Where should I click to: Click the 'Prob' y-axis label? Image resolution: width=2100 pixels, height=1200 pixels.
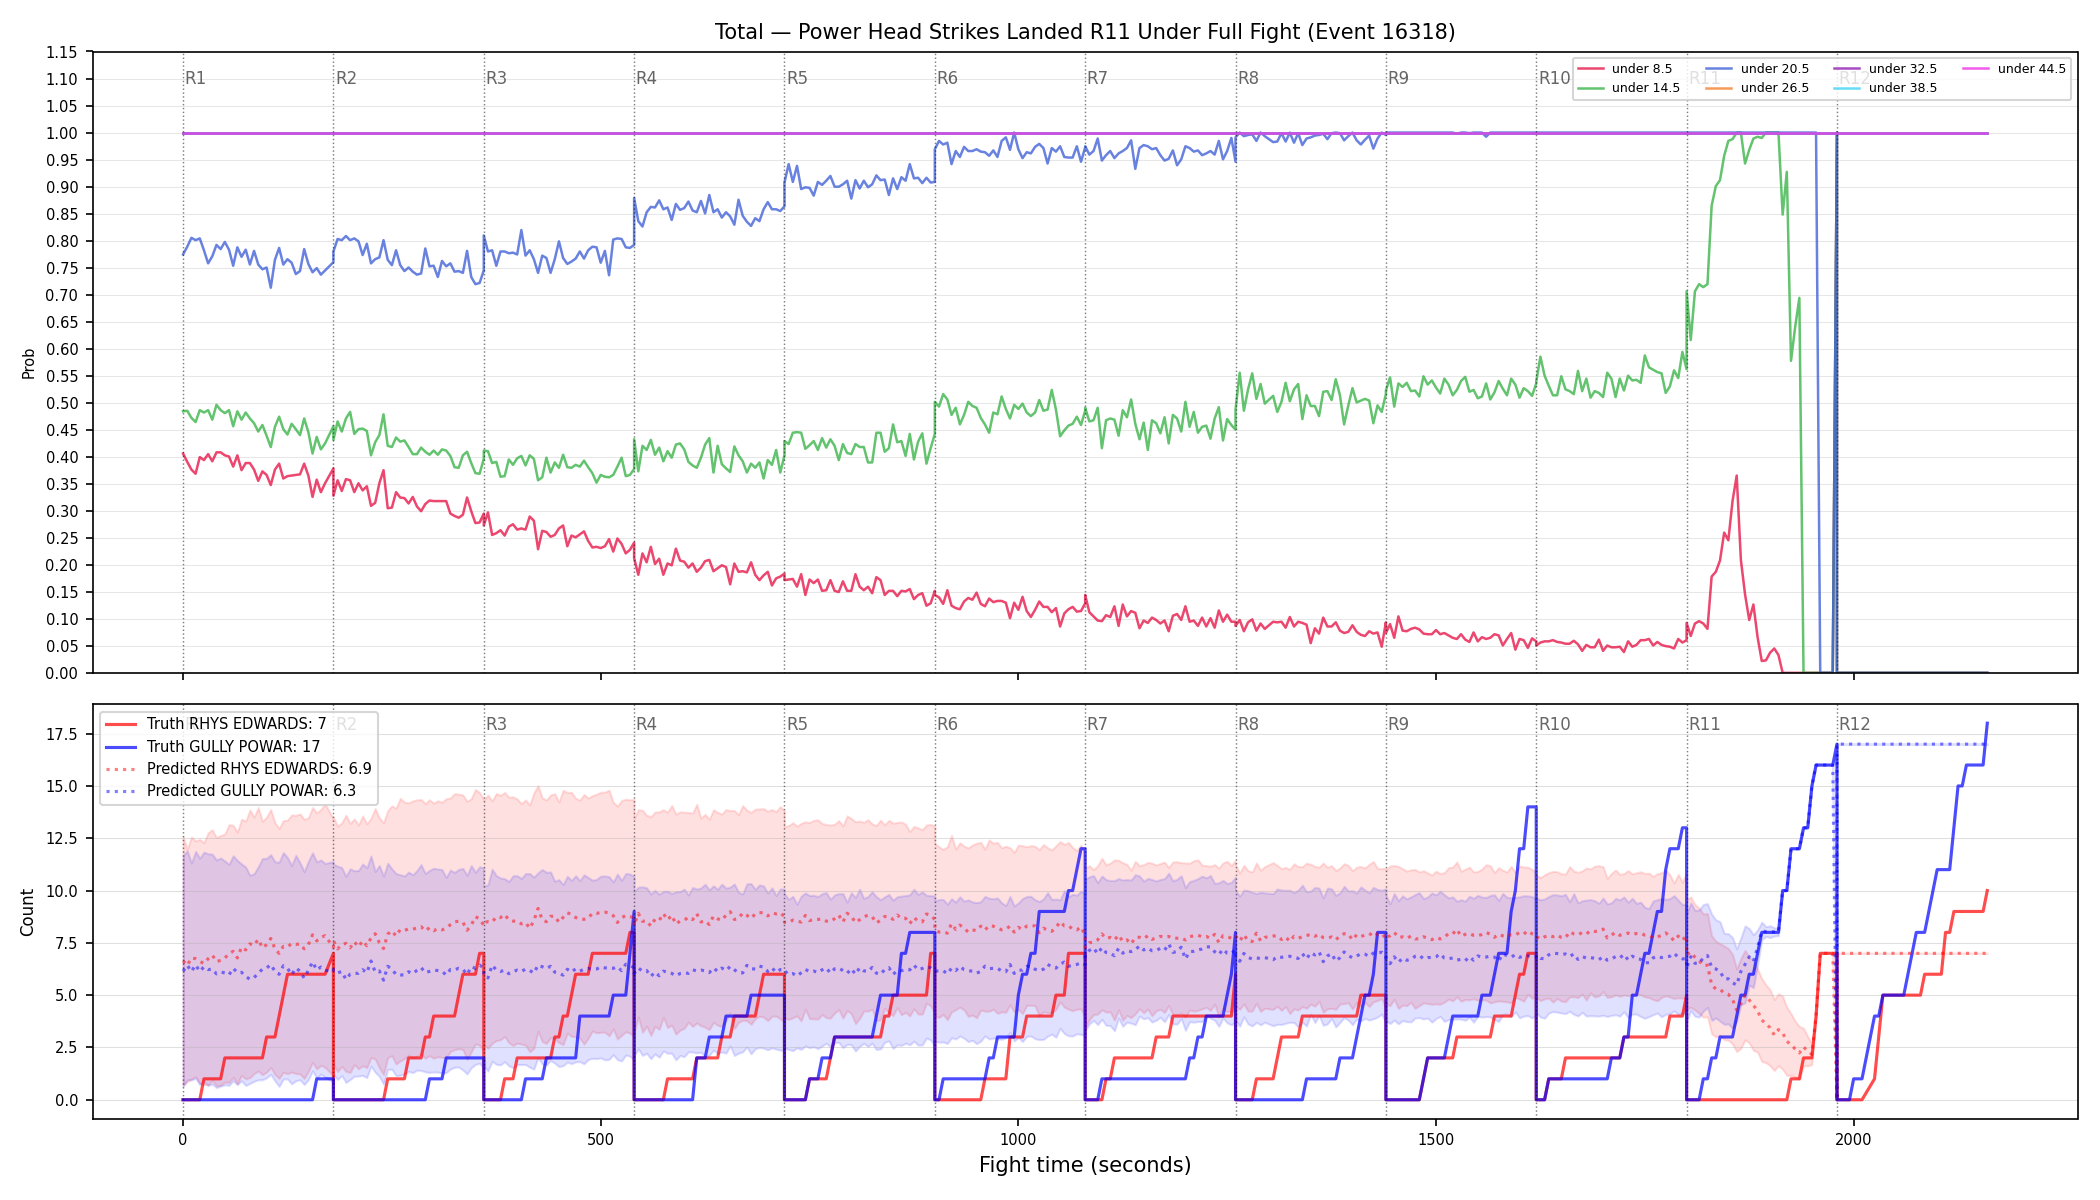(28, 363)
